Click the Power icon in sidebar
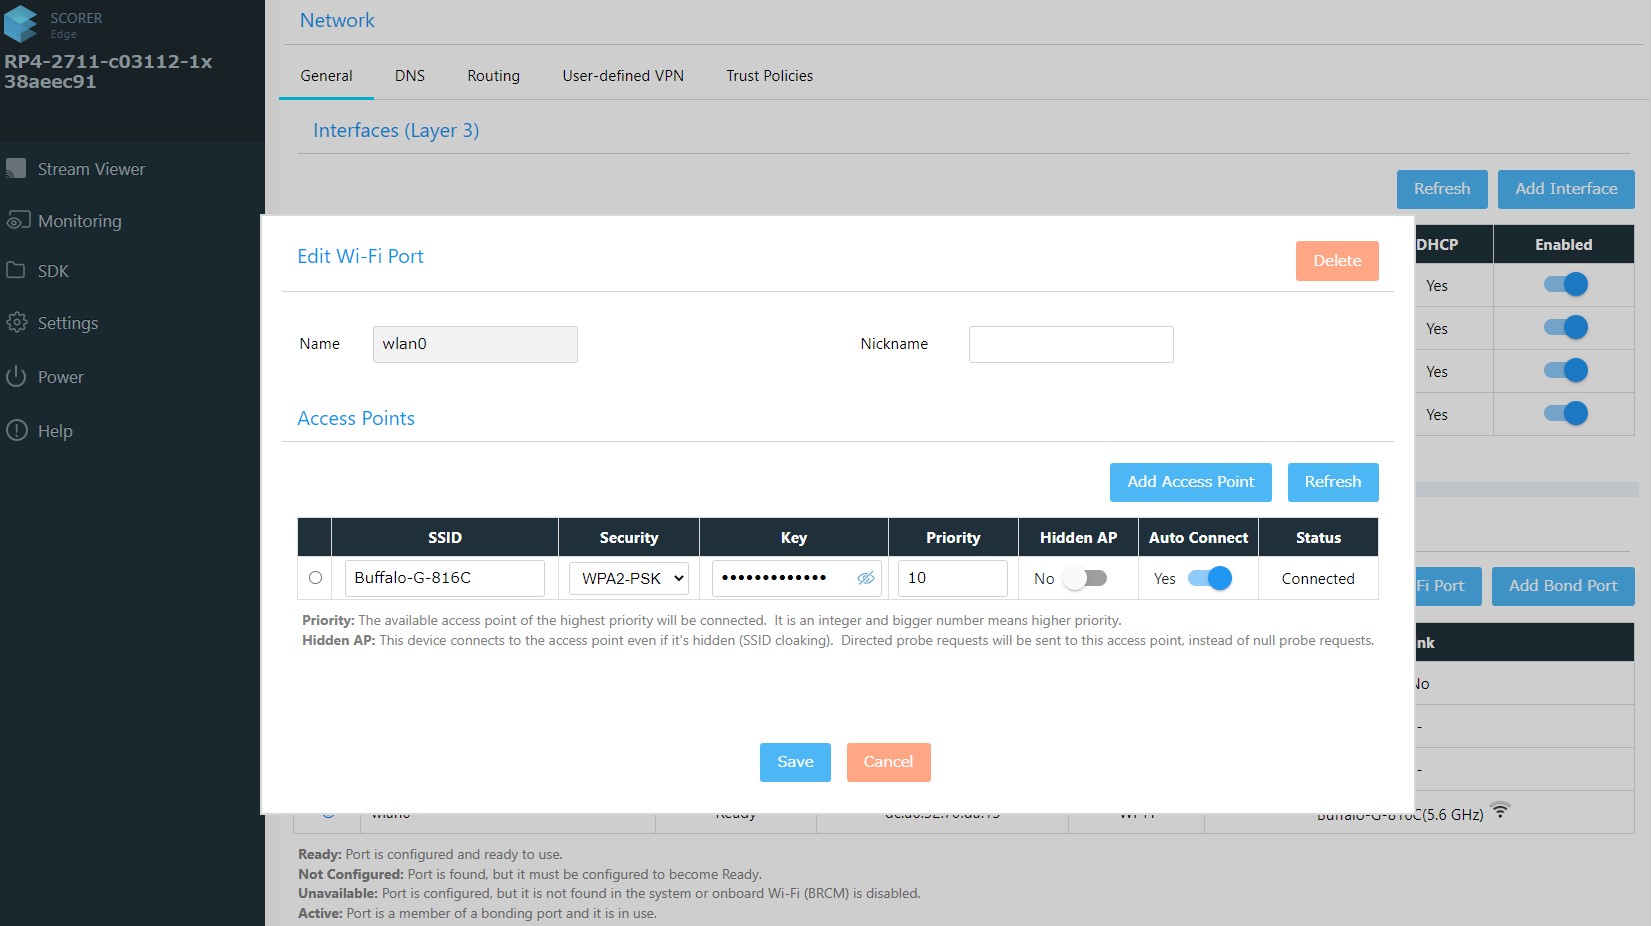This screenshot has width=1651, height=926. pyautogui.click(x=16, y=377)
